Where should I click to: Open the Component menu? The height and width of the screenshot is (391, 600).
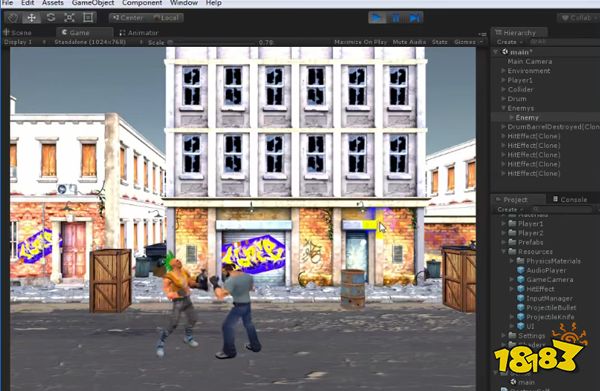[x=142, y=3]
